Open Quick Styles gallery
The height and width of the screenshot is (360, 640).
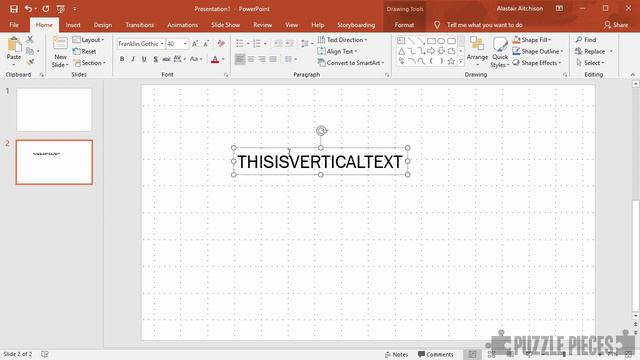tap(500, 52)
